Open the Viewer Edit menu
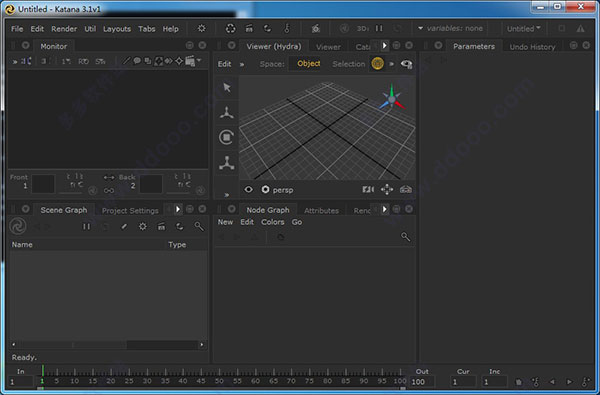Screen dimensions: 600x395 [x=224, y=64]
